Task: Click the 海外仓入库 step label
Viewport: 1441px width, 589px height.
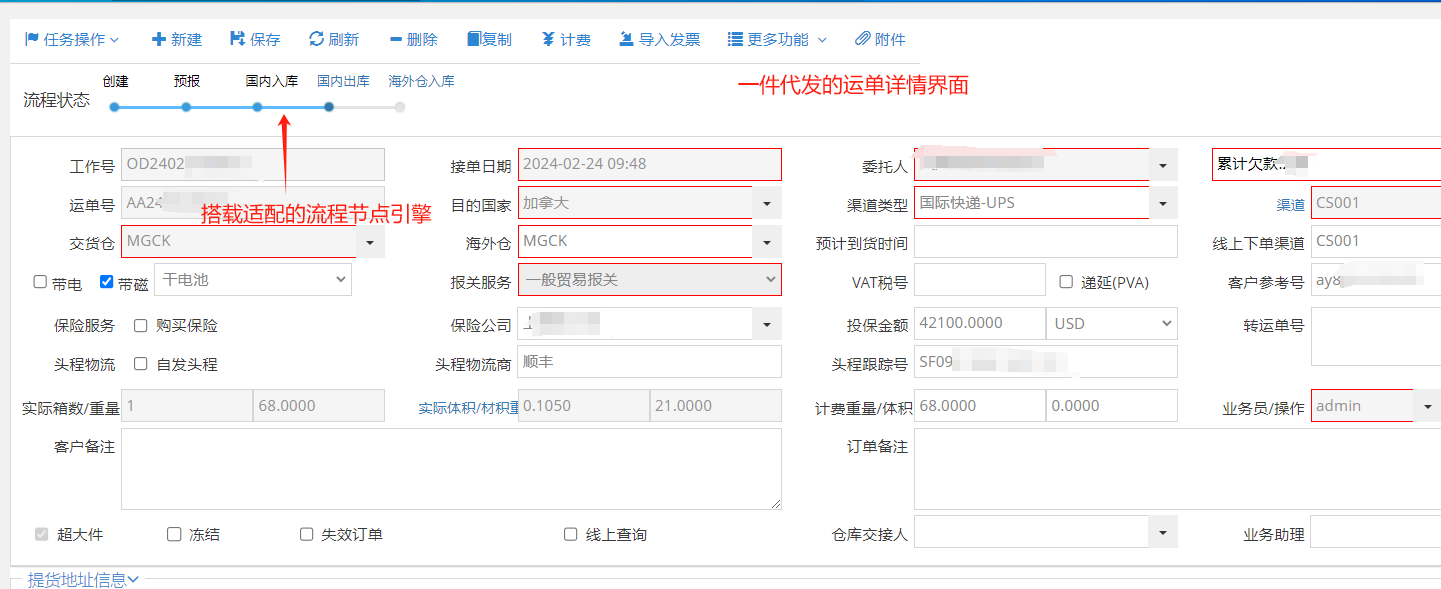Action: point(421,82)
